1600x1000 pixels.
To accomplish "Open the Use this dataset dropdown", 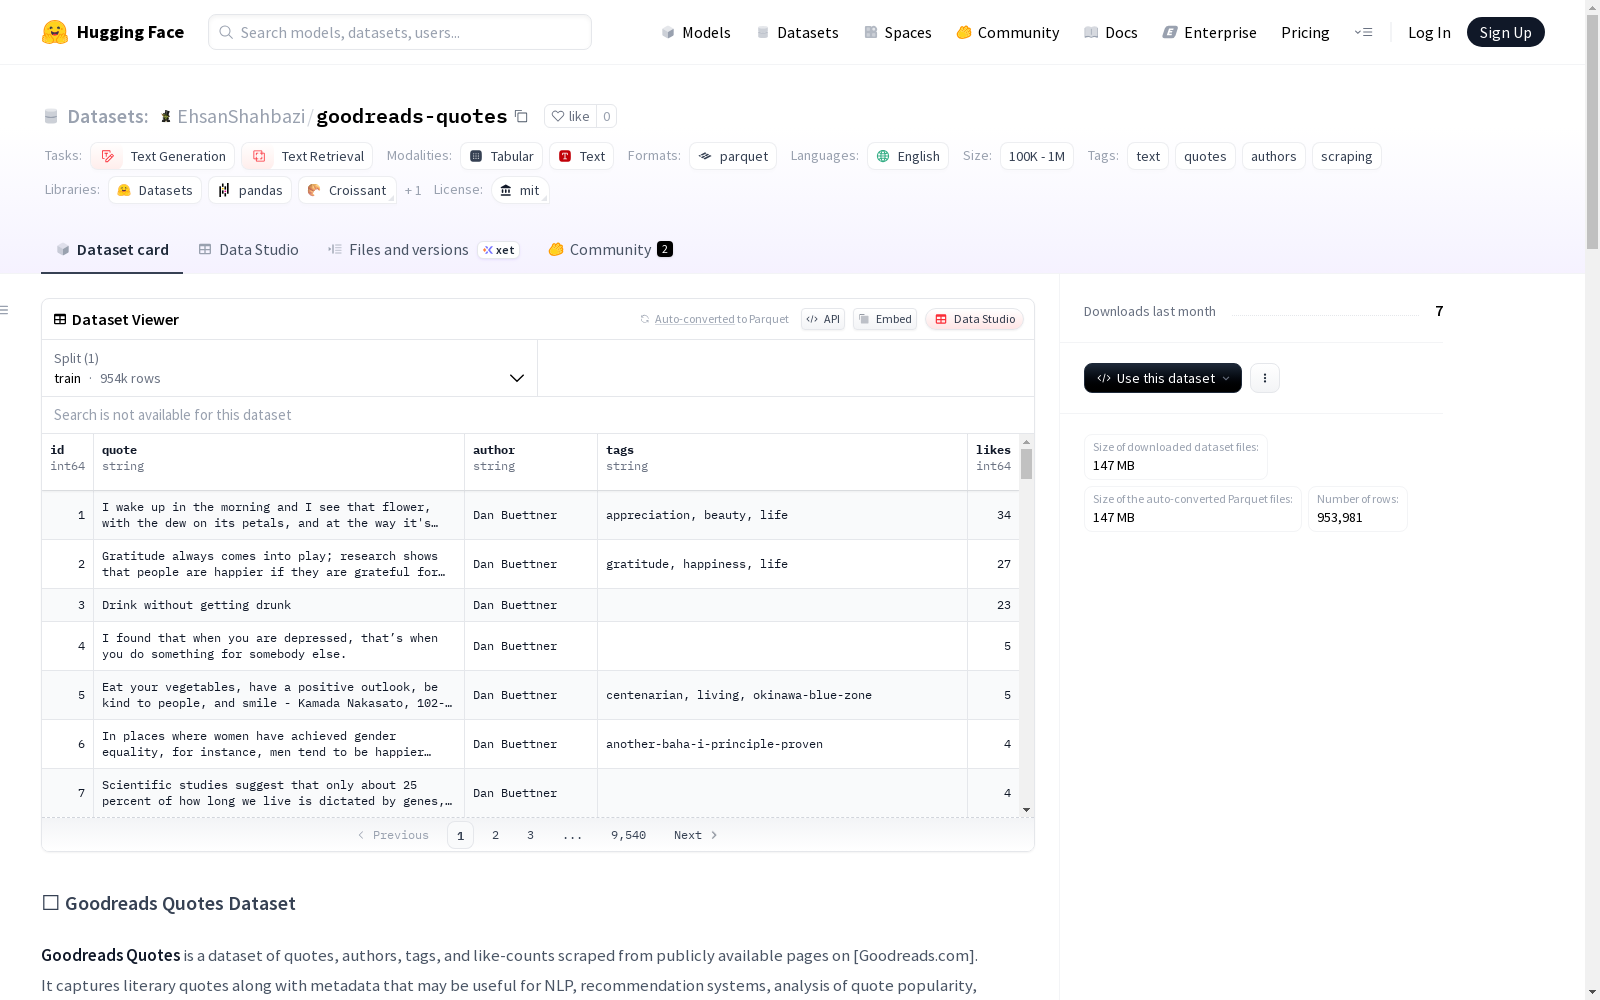I will click(x=1163, y=378).
